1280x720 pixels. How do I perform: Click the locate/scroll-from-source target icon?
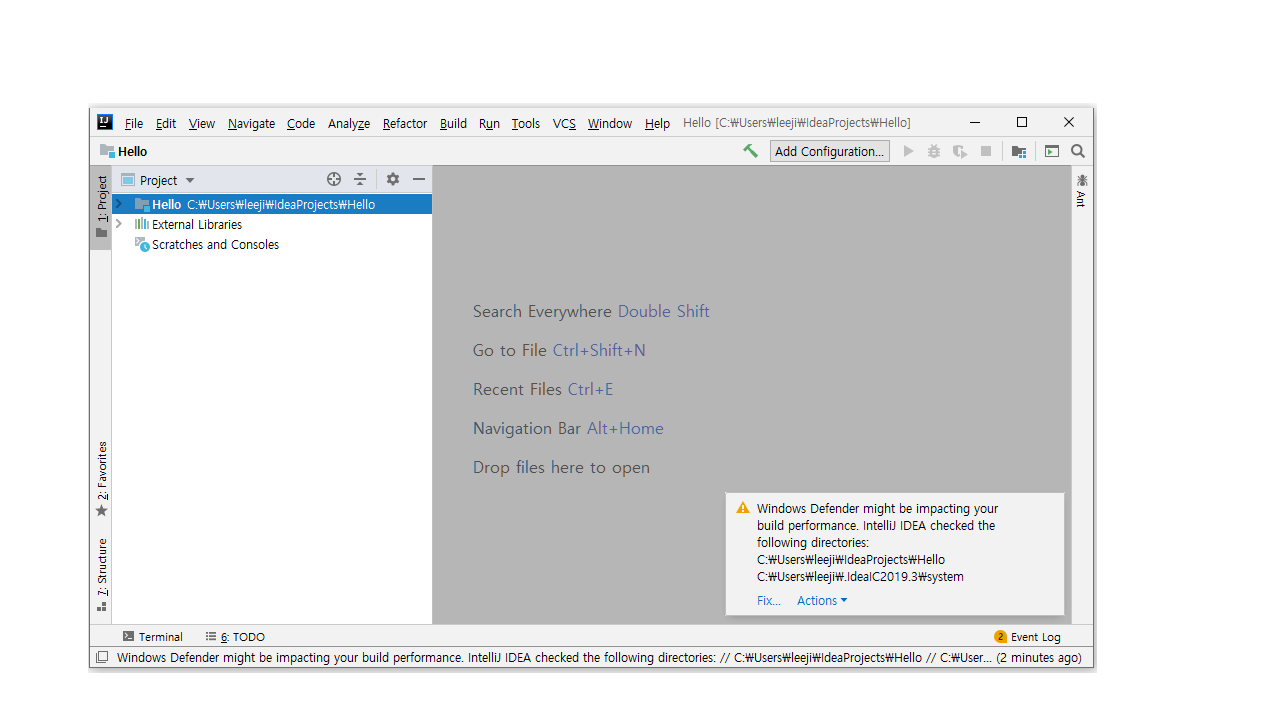pyautogui.click(x=334, y=179)
